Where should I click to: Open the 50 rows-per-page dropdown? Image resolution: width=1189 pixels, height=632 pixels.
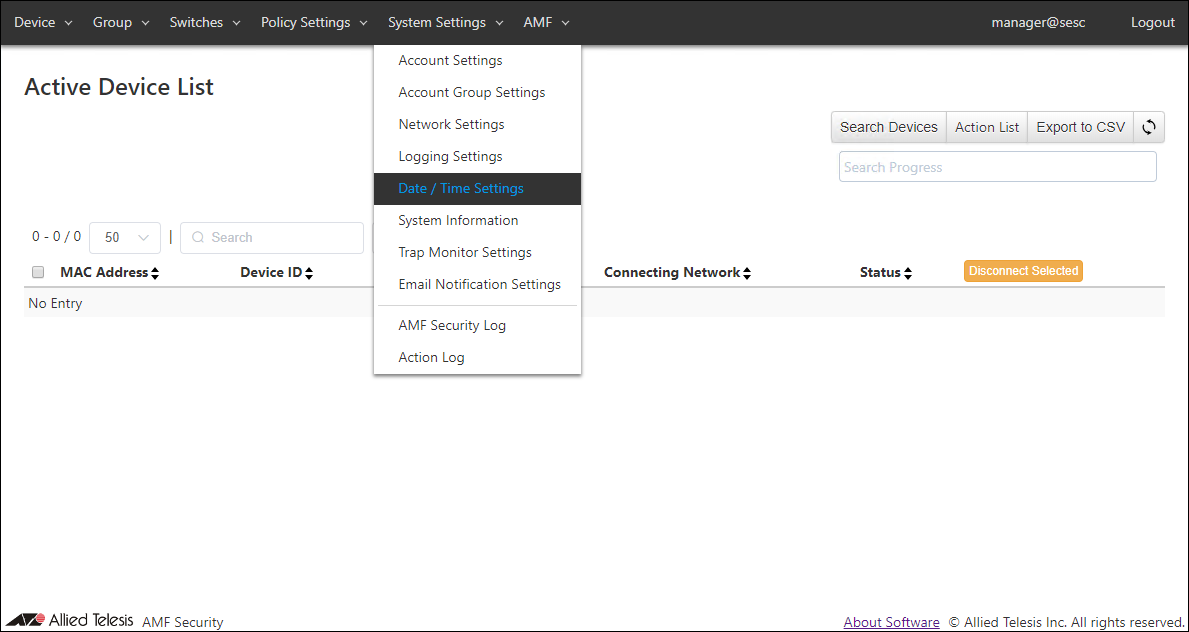tap(125, 238)
